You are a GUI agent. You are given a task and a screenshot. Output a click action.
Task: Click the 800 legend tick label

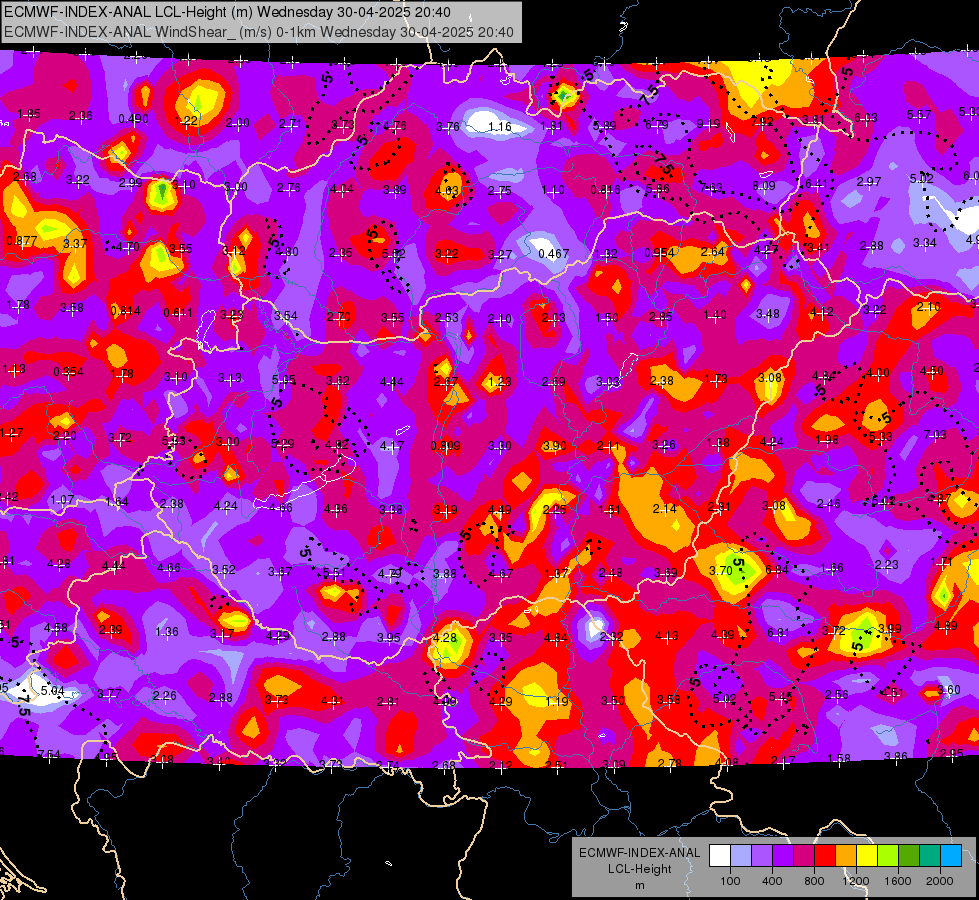point(814,881)
